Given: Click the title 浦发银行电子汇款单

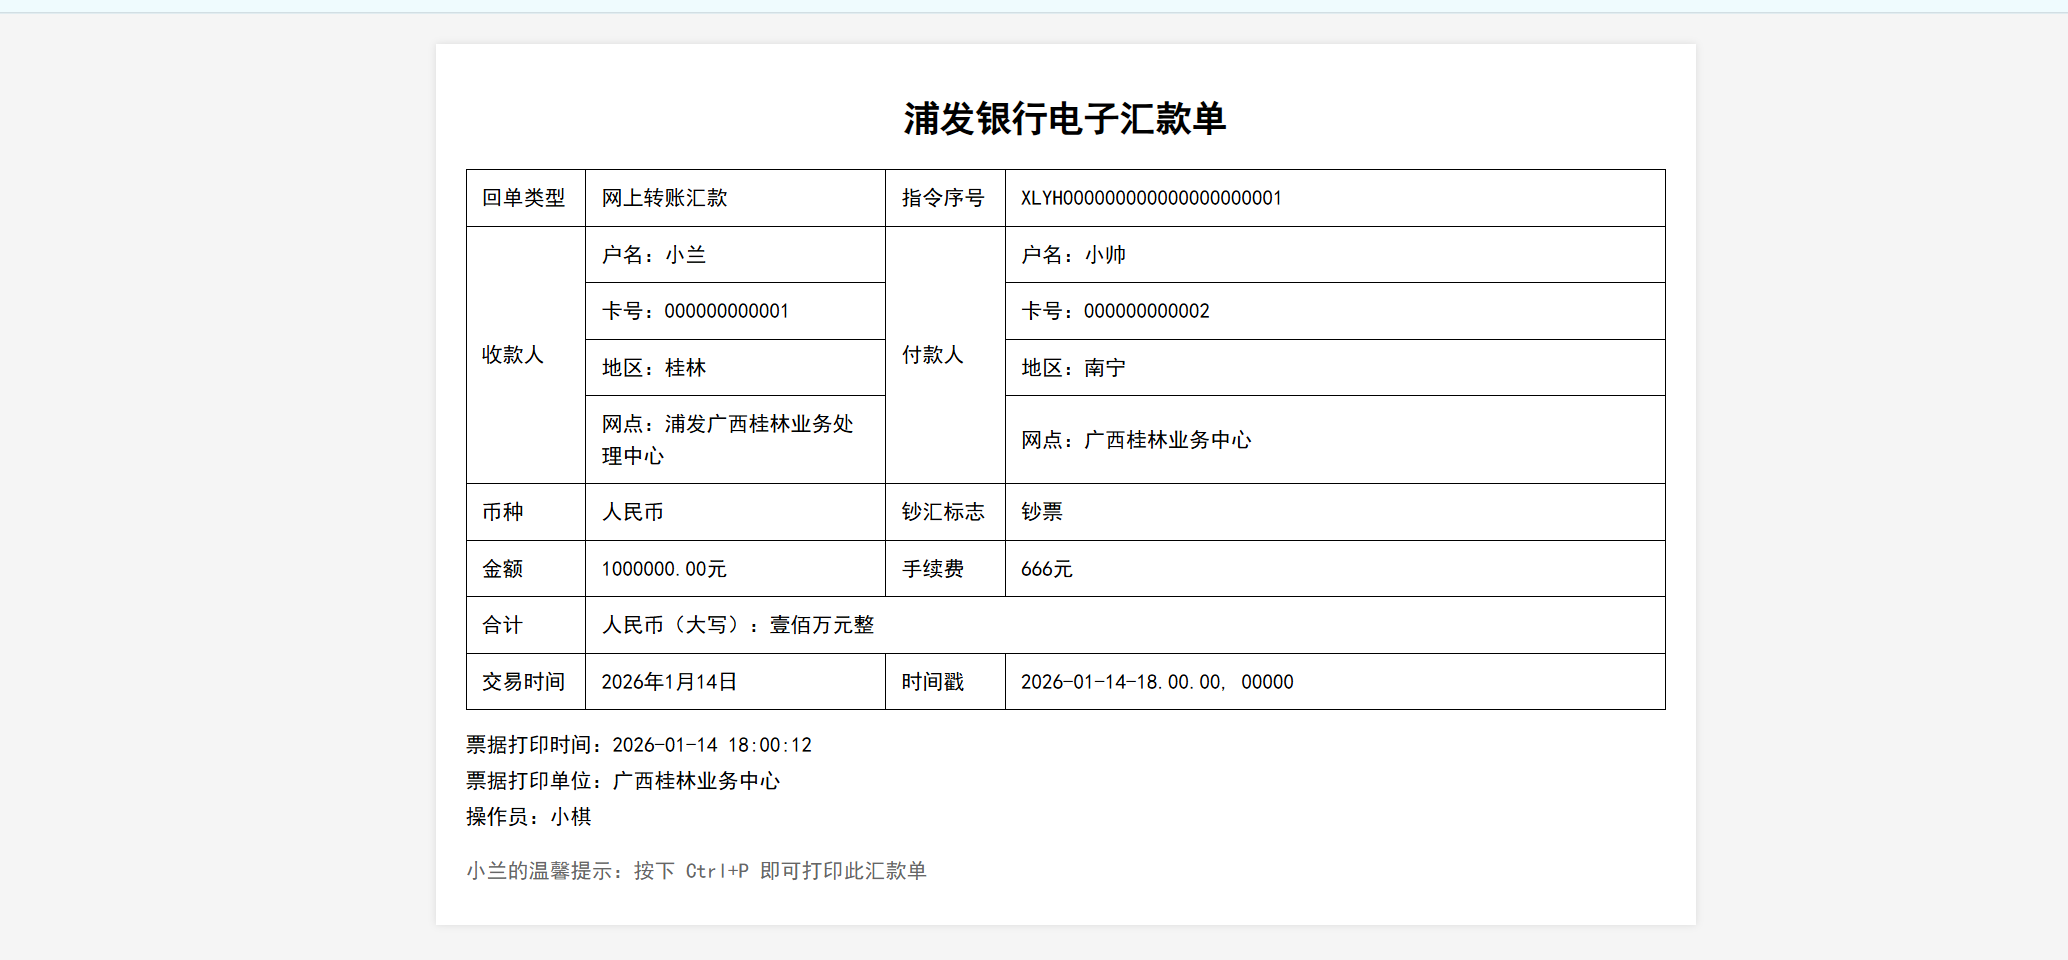Looking at the screenshot, I should [x=1065, y=119].
